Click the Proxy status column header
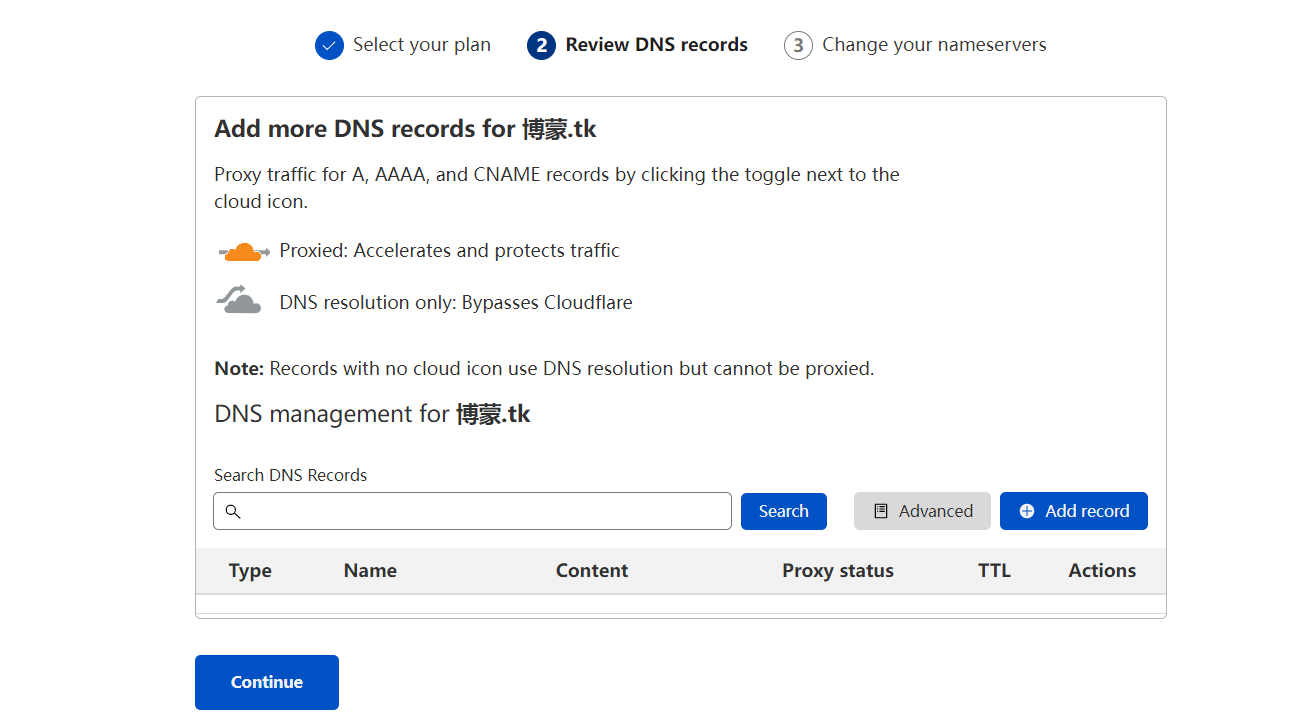The image size is (1291, 728). click(x=838, y=571)
